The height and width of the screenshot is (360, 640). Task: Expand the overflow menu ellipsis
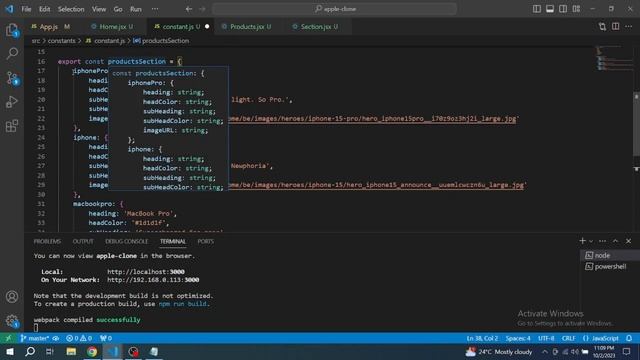tap(155, 9)
